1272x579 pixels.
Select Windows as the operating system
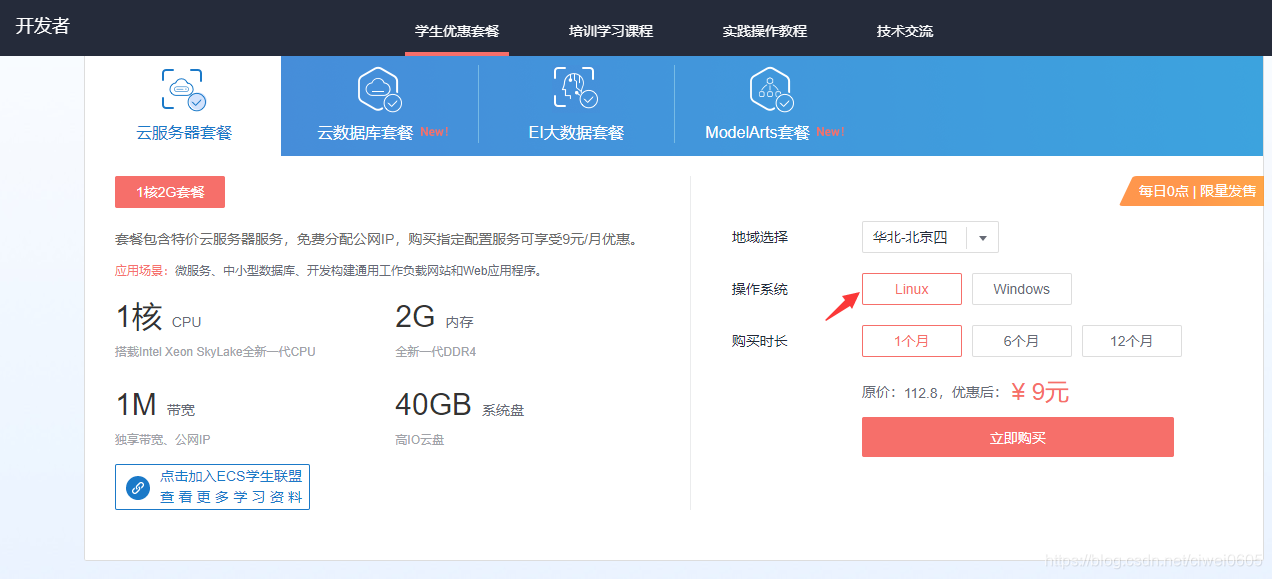coord(1021,289)
